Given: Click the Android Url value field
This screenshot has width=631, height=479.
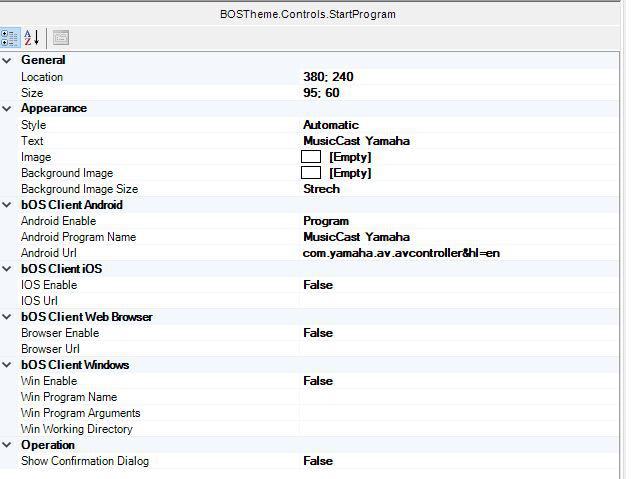Looking at the screenshot, I should point(401,253).
